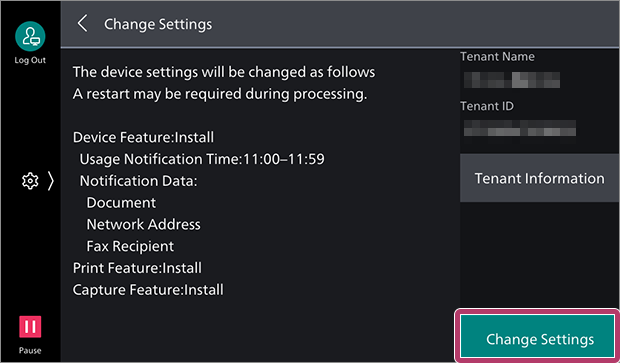620x363 pixels.
Task: Select the blurred Tenant Name value
Action: [x=512, y=80]
